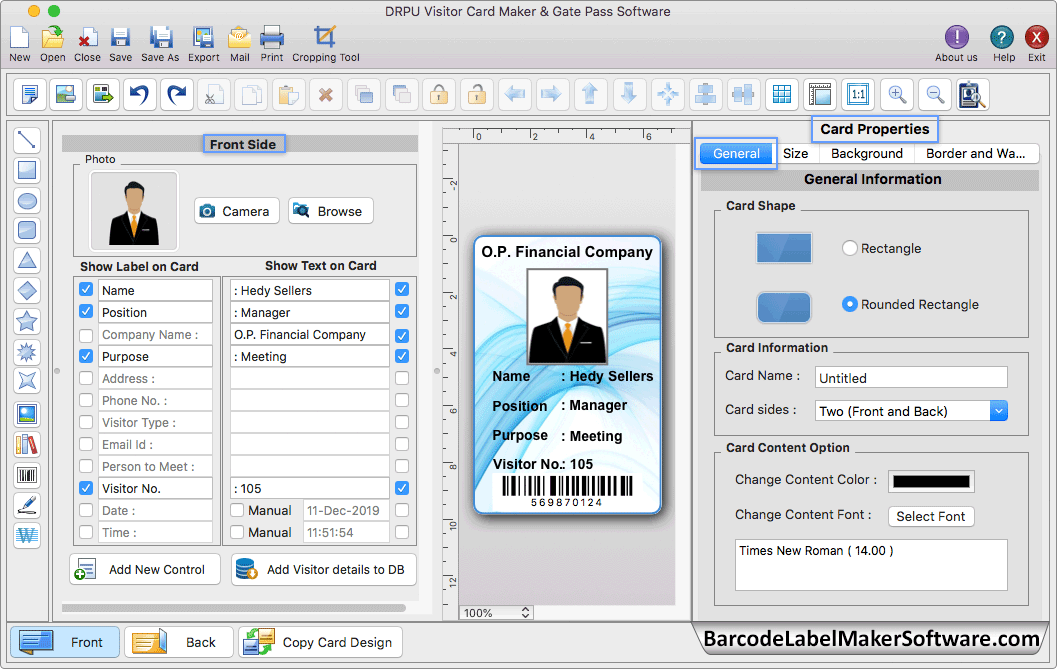The width and height of the screenshot is (1057, 669).
Task: Switch to the Front side tab
Action: pos(65,642)
